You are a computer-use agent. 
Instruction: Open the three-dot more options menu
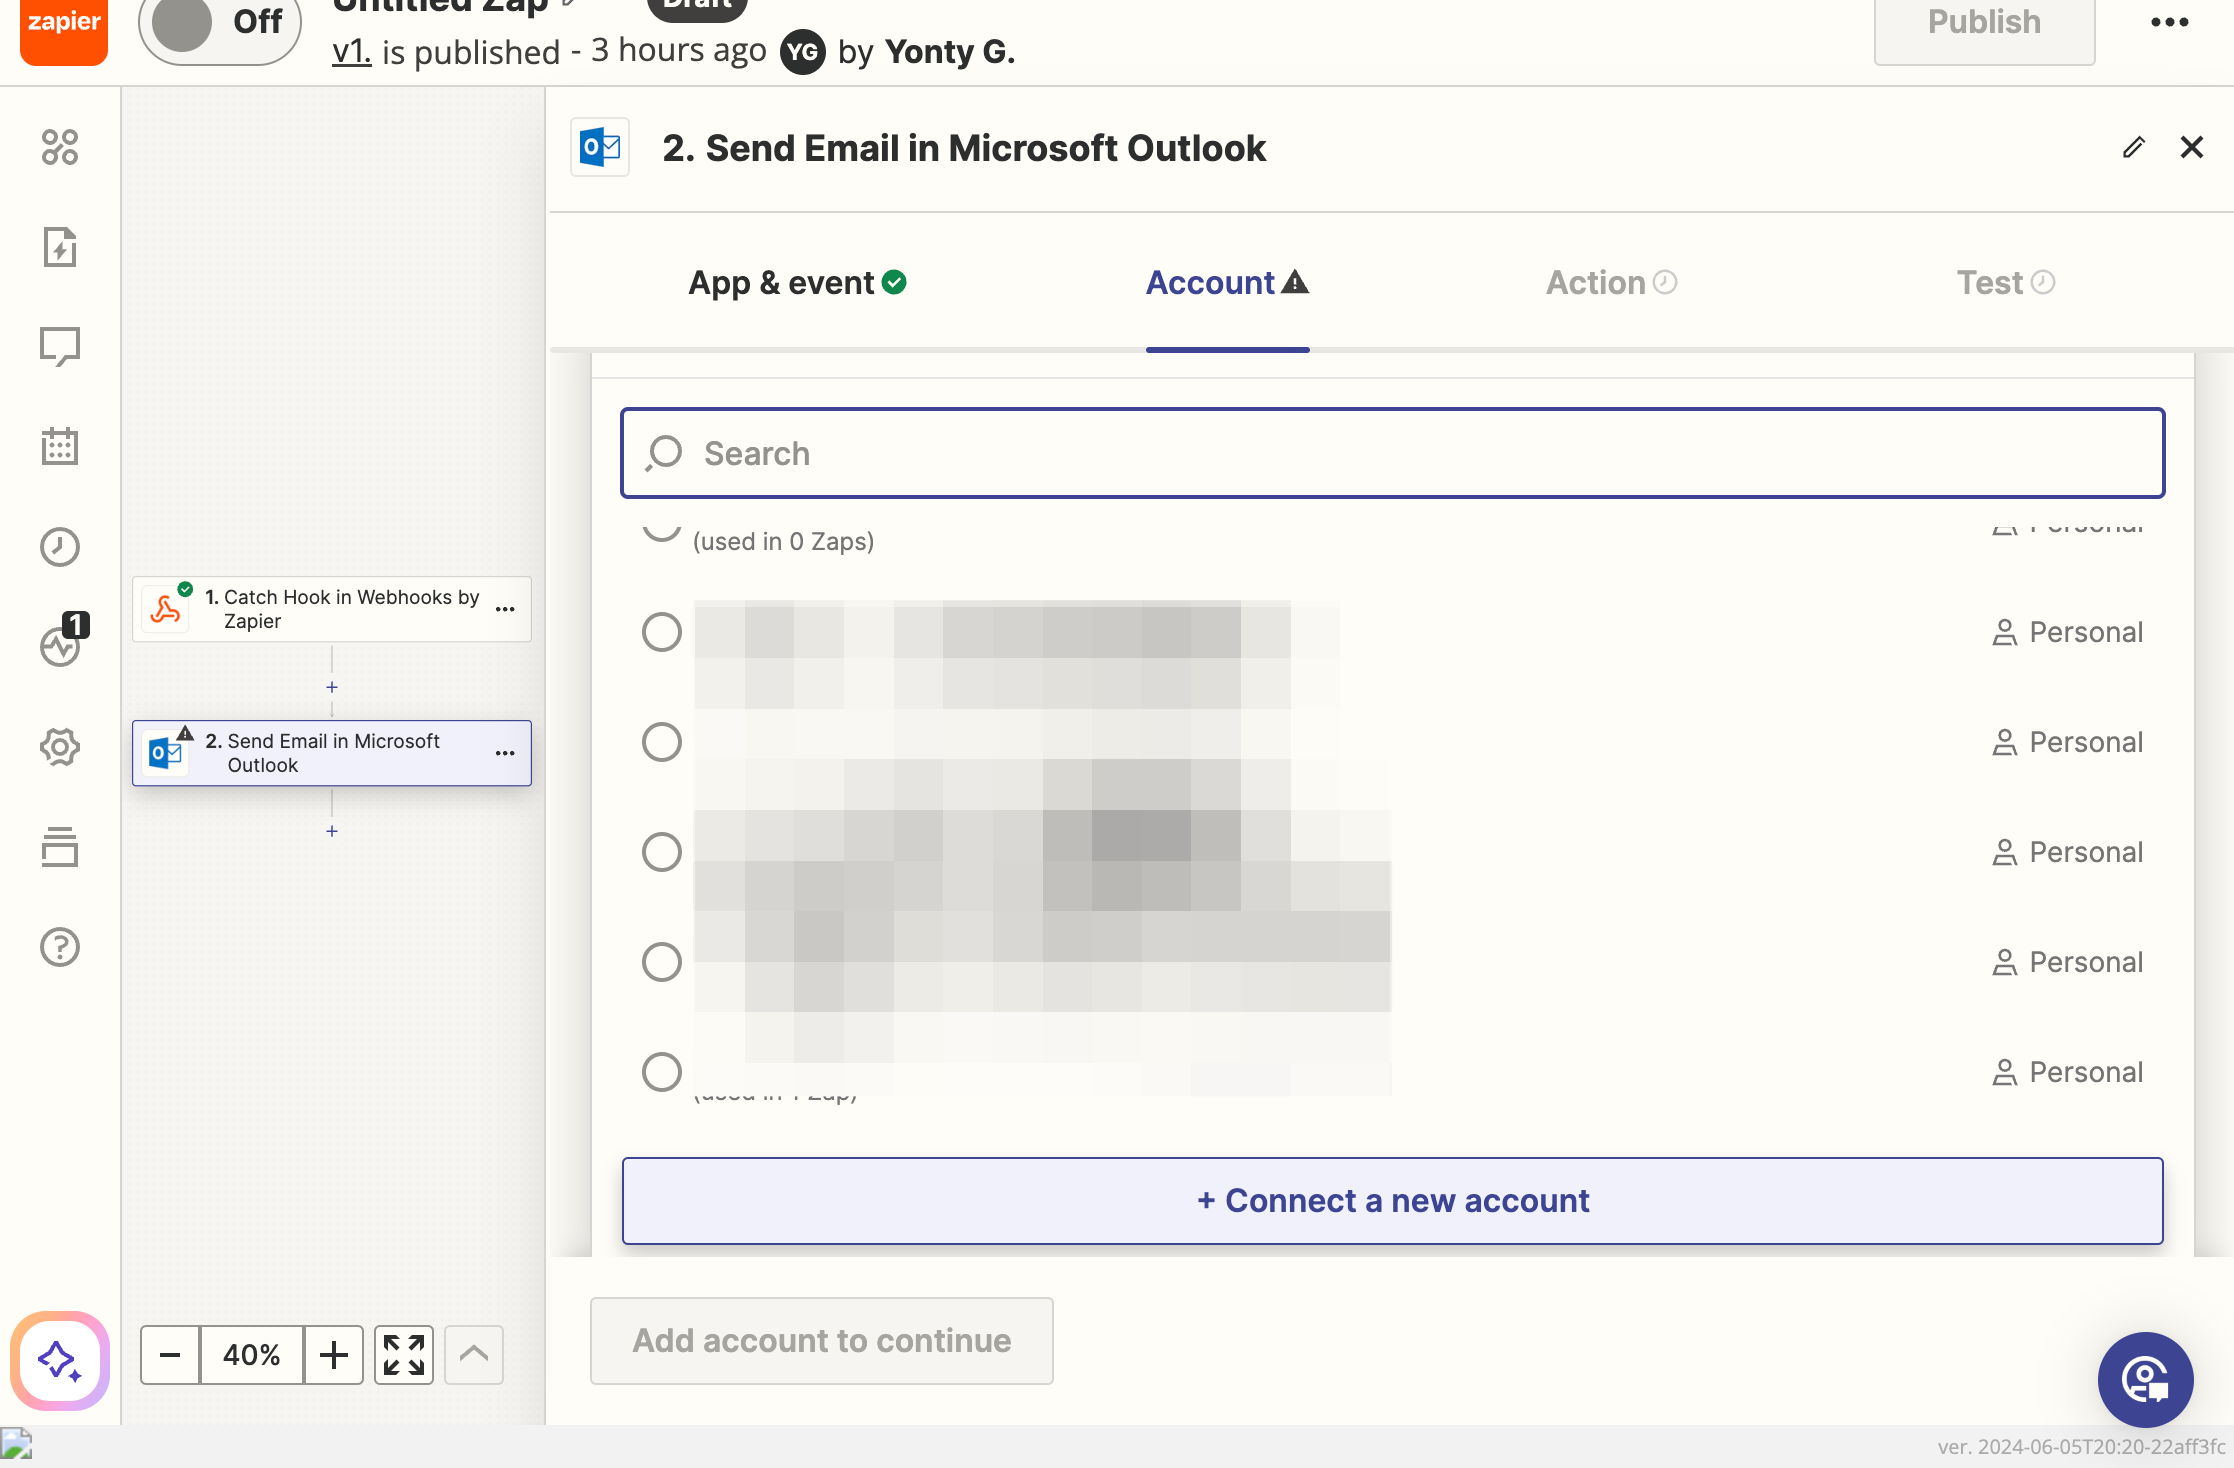(x=2169, y=23)
